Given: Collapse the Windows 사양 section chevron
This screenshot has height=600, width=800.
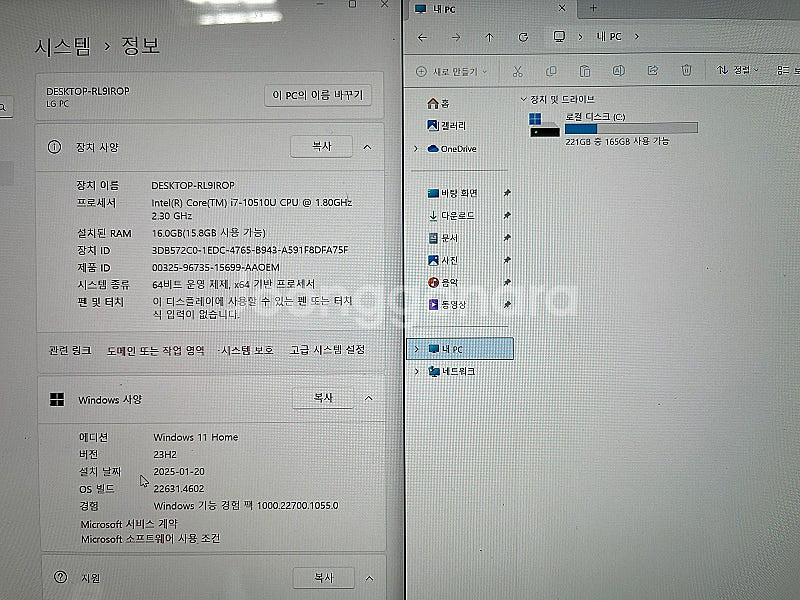Looking at the screenshot, I should (x=367, y=398).
